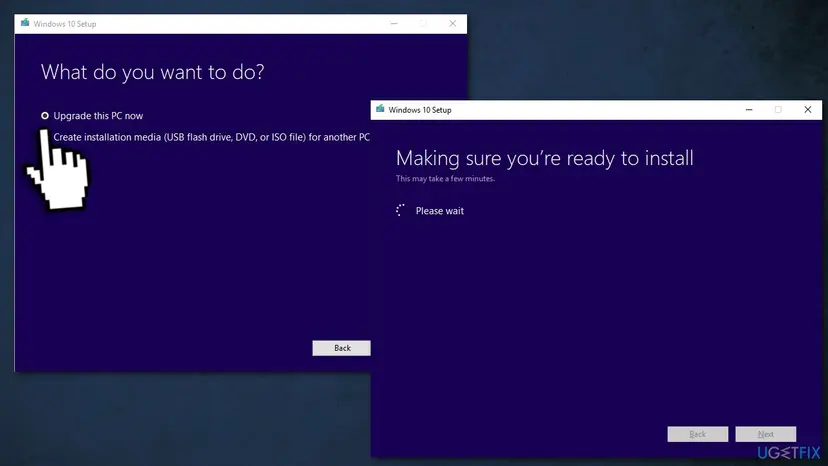Click the 'Upgrade this PC now' label text
Screen dimensions: 828x466
point(98,116)
